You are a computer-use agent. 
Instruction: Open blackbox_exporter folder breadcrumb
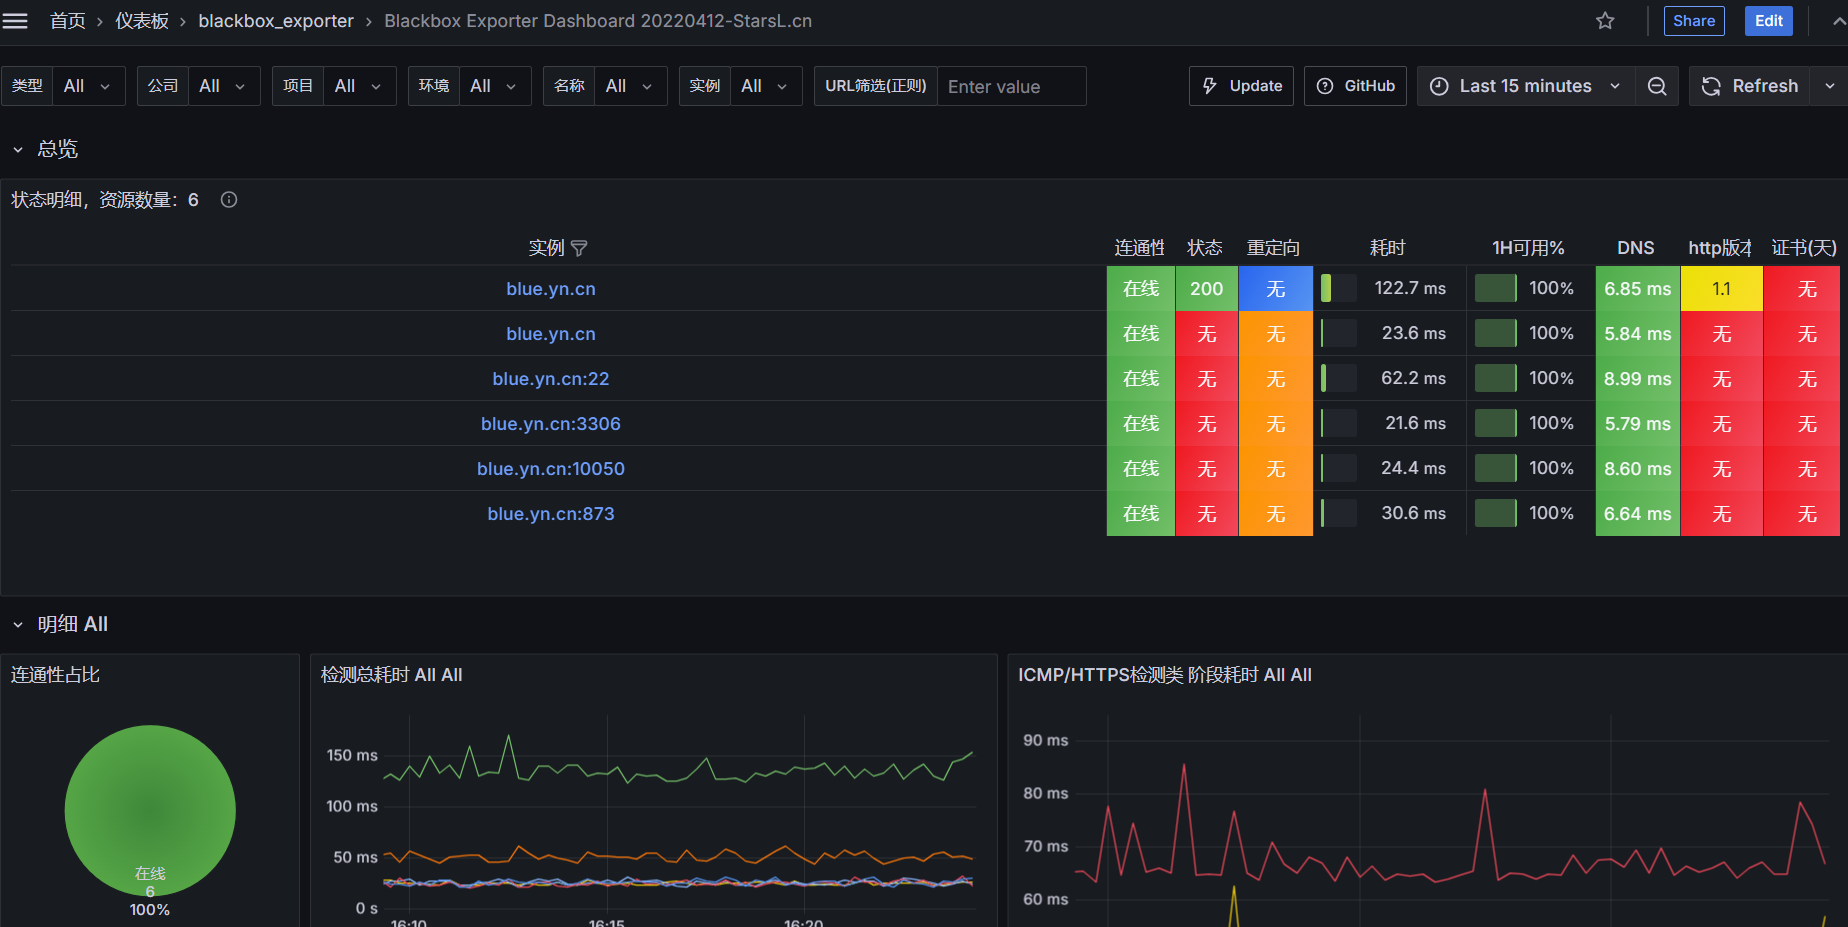[276, 21]
